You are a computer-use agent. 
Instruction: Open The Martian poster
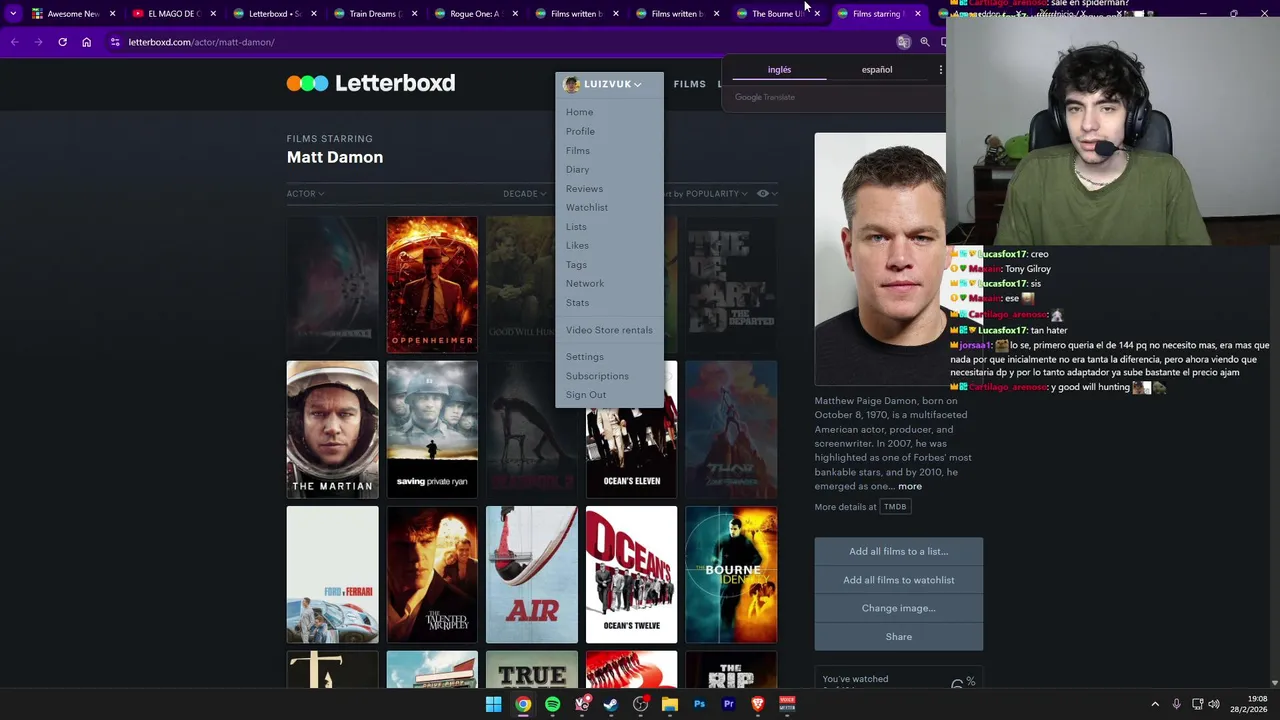coord(332,430)
